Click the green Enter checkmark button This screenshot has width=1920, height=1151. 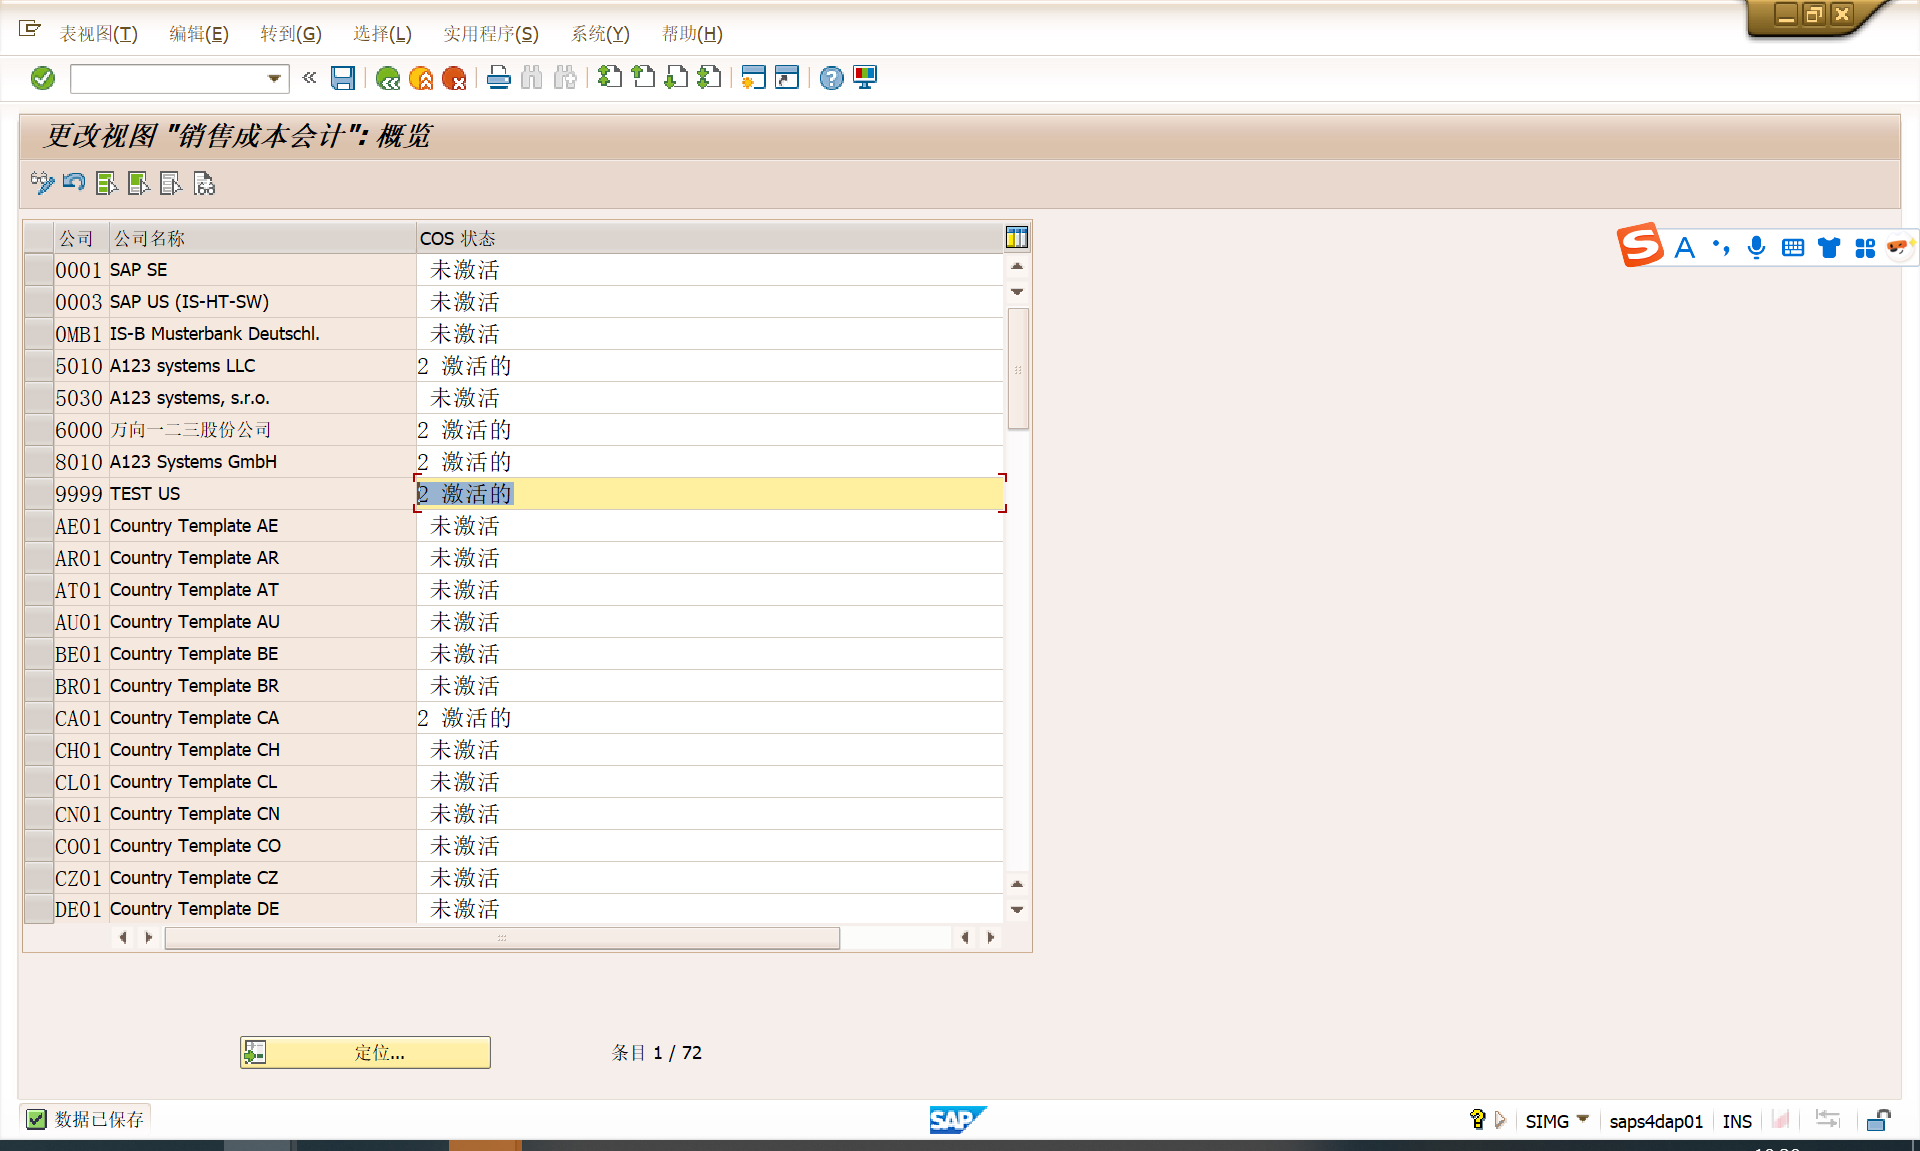click(x=43, y=78)
